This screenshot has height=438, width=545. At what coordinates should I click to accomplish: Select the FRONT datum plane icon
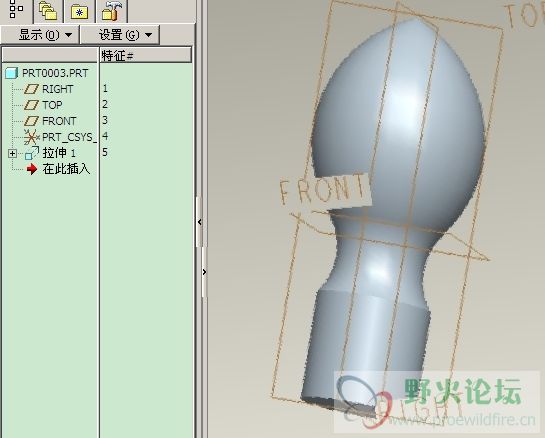tap(31, 121)
